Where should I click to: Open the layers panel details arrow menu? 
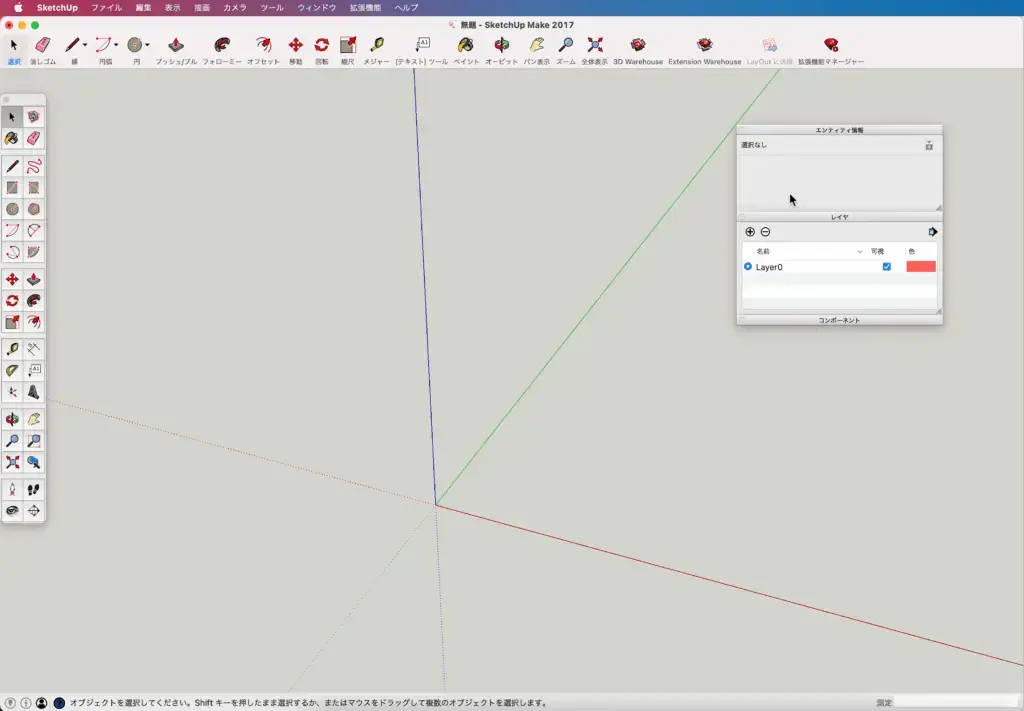(933, 232)
